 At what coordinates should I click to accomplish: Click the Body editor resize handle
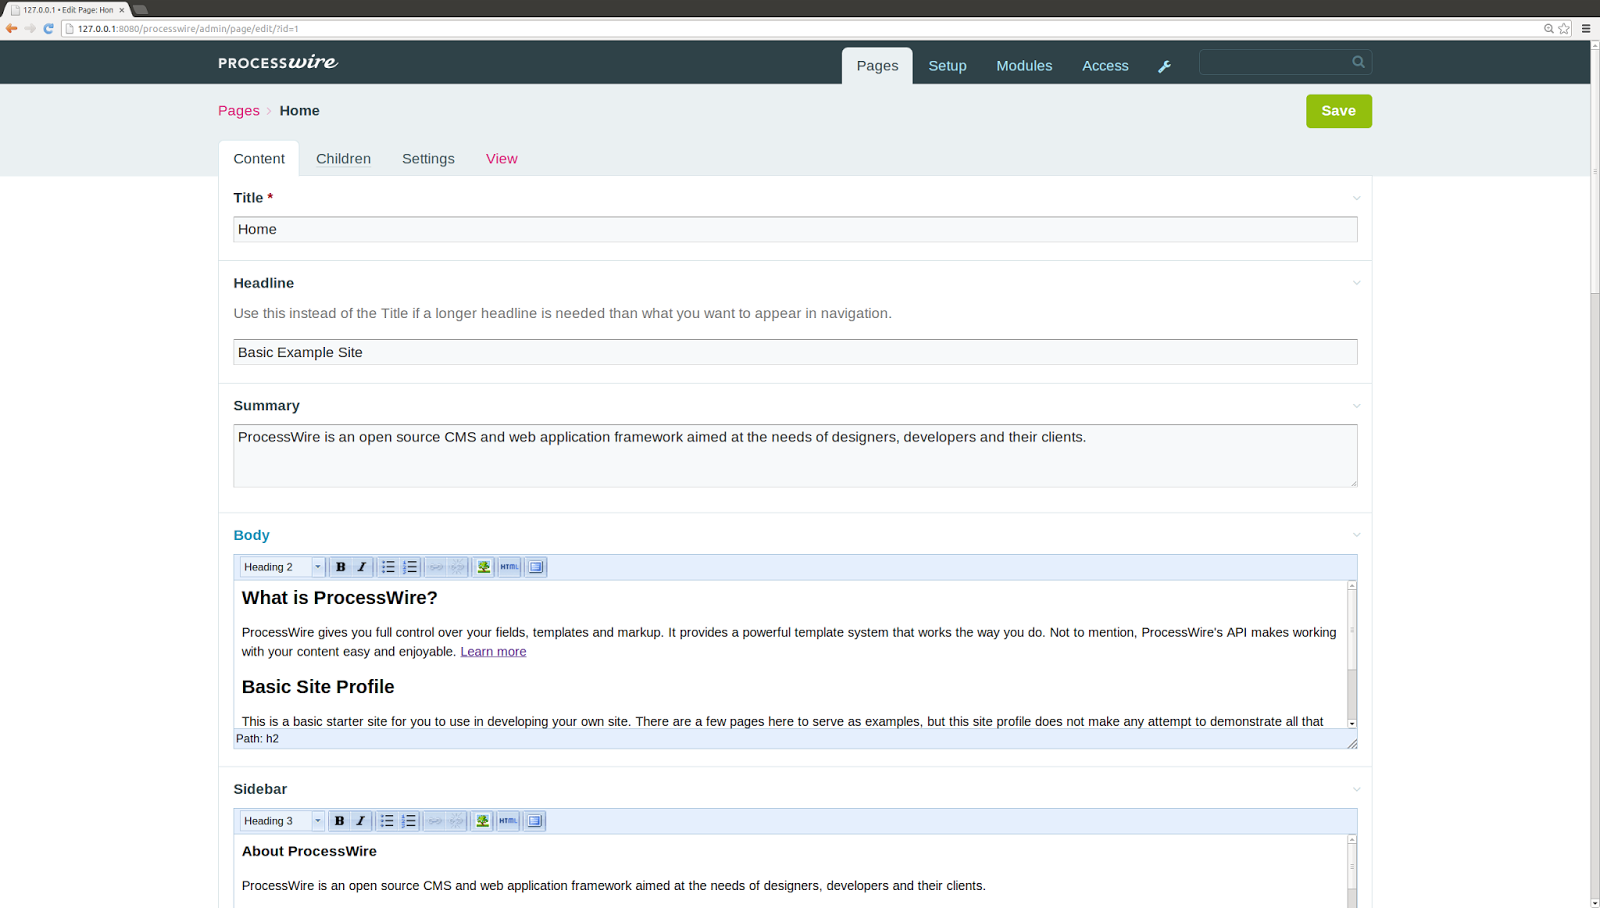[x=1352, y=743]
